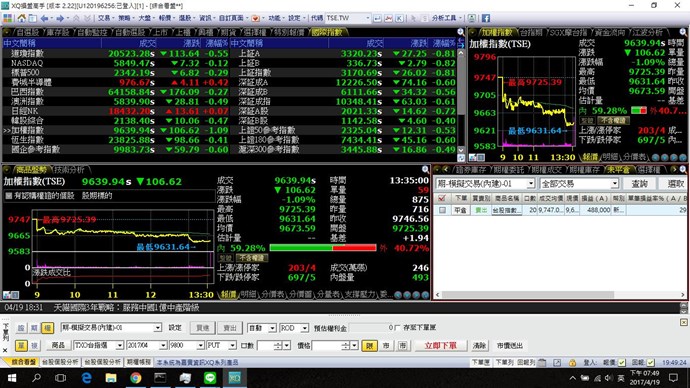Select the NASDAQ row in the index list
The height and width of the screenshot is (388, 690).
(x=116, y=63)
